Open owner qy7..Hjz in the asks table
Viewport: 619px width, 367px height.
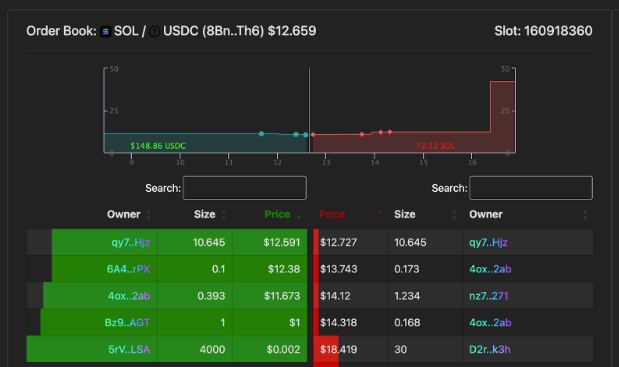[488, 242]
